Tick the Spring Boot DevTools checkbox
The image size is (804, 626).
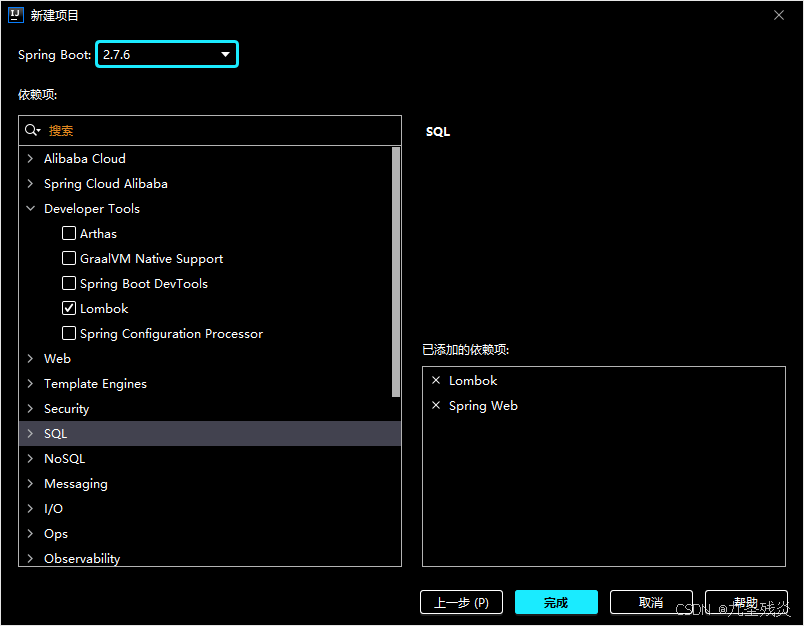[x=69, y=283]
